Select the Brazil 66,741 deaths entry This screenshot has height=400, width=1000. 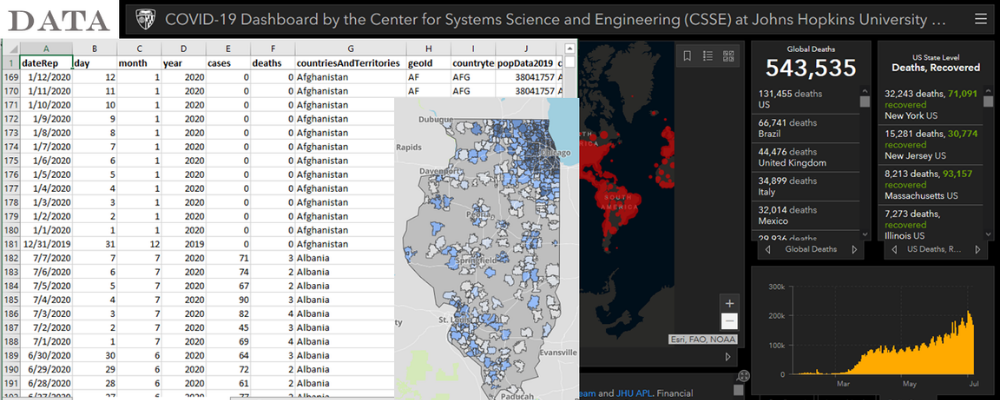805,128
